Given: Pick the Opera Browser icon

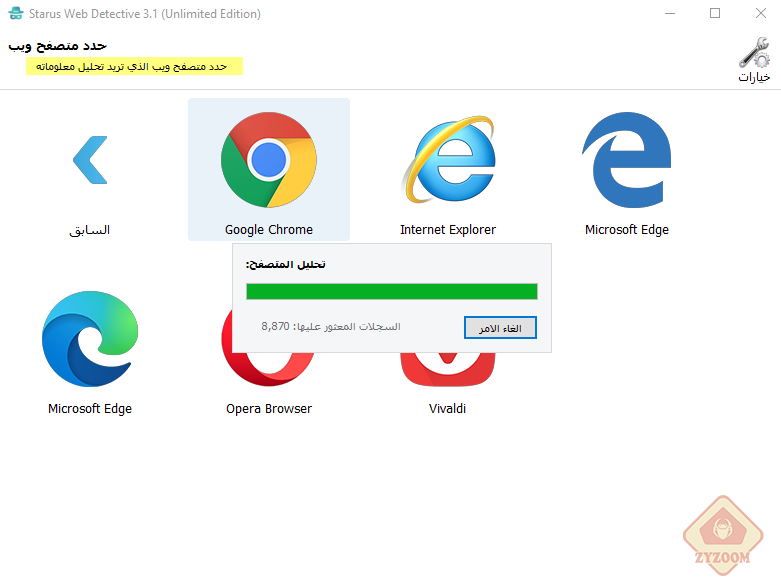Looking at the screenshot, I should click(269, 369).
